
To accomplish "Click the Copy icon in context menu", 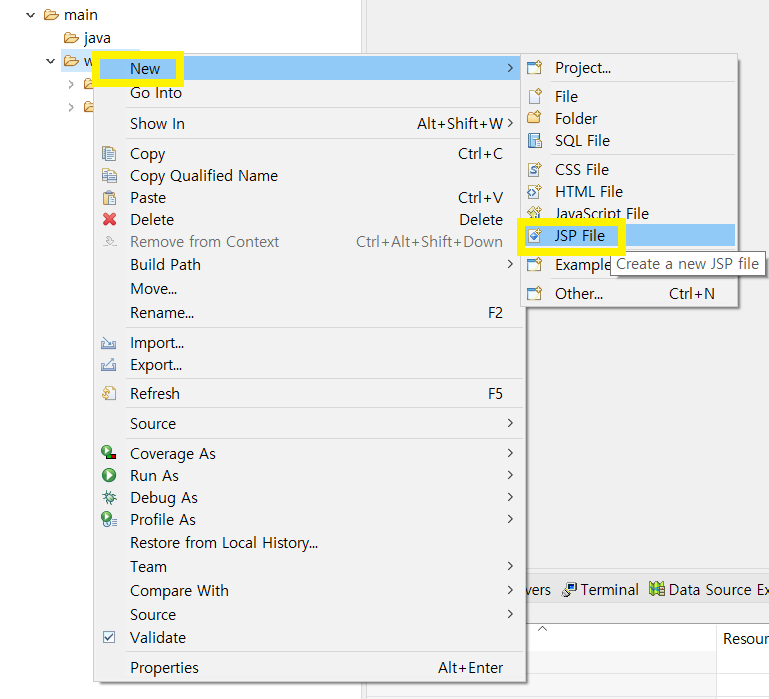I will [109, 154].
